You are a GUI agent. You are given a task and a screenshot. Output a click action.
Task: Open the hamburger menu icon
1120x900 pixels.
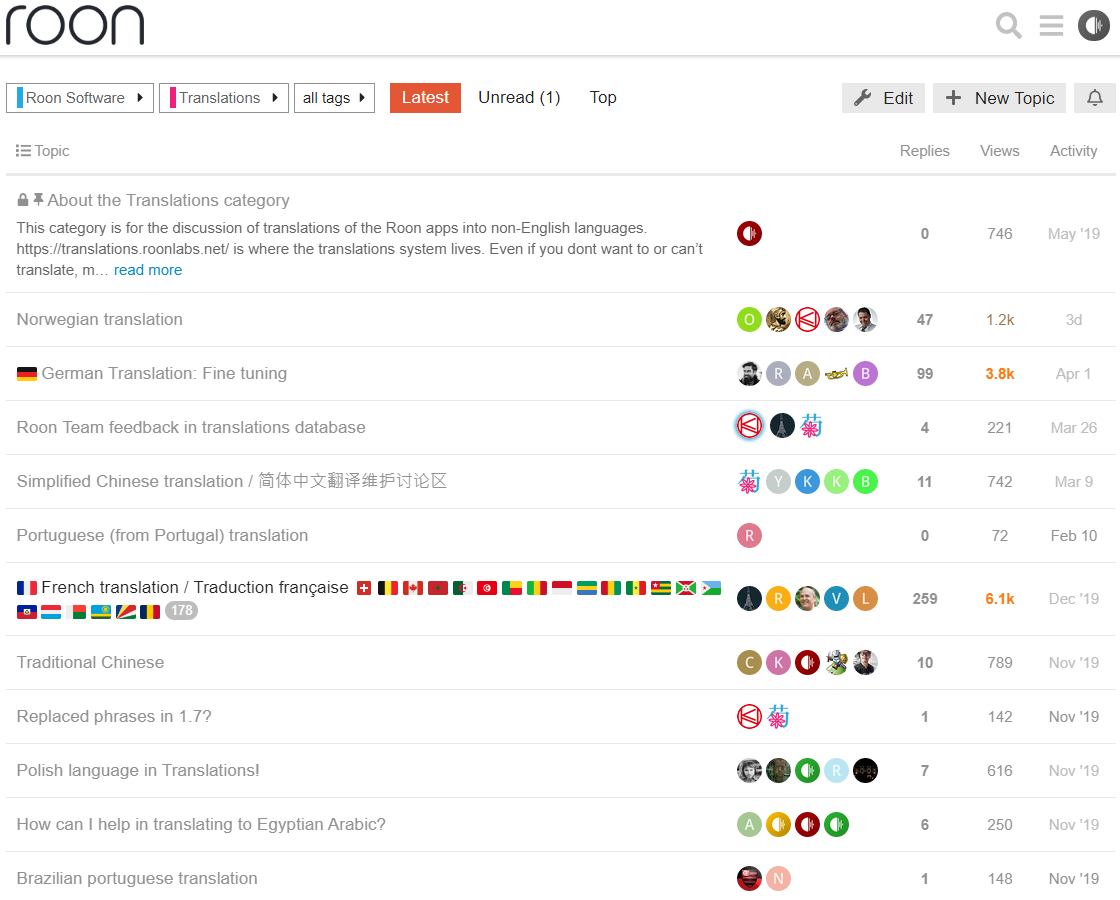click(1051, 26)
